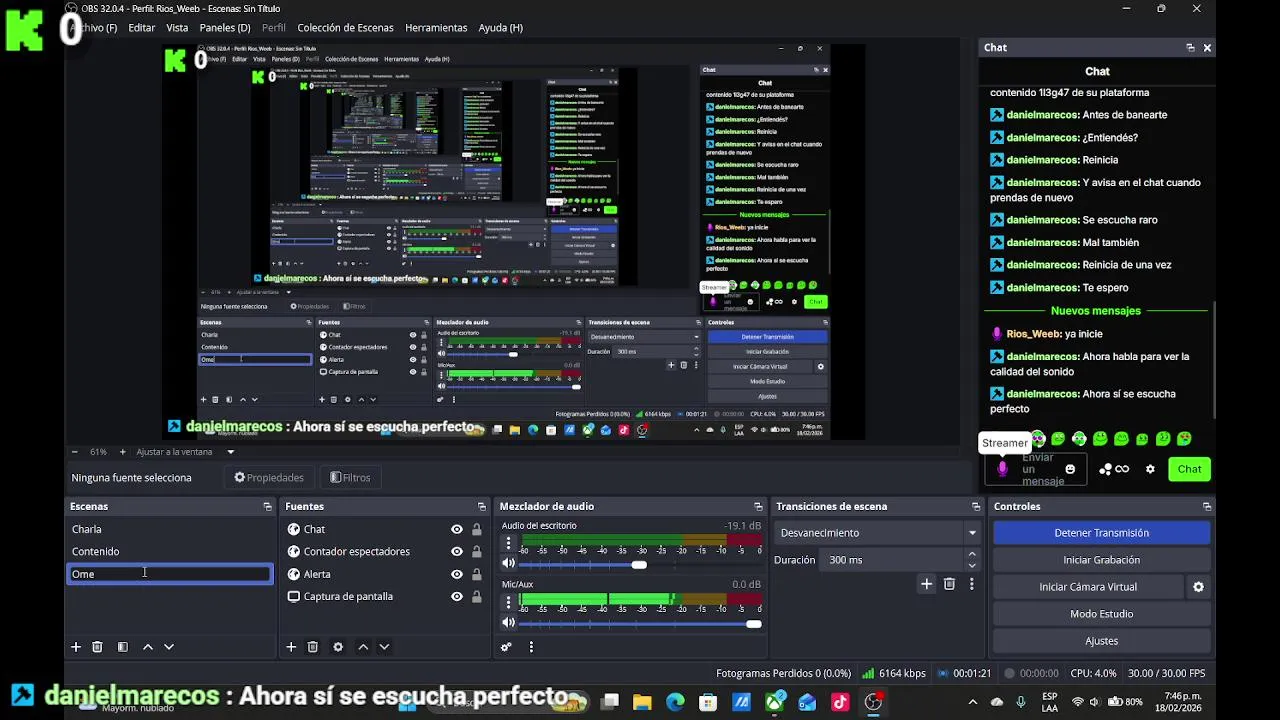Move scene down with the down arrow
Screen dimensions: 1280x720
[x=169, y=647]
